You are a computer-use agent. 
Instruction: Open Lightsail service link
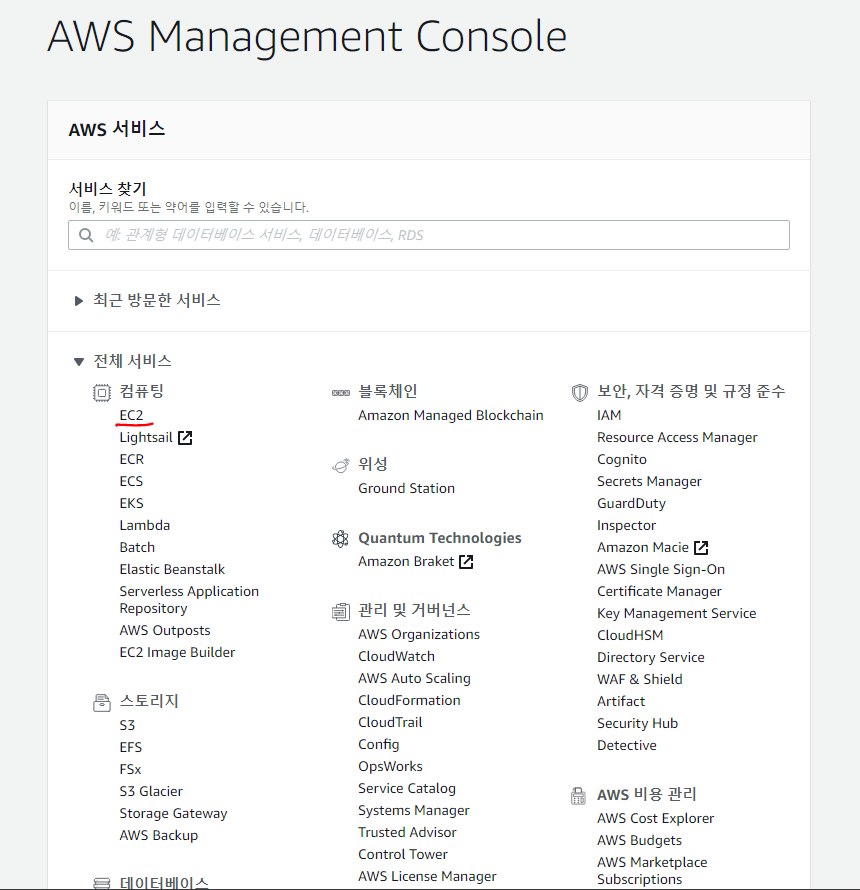[146, 438]
